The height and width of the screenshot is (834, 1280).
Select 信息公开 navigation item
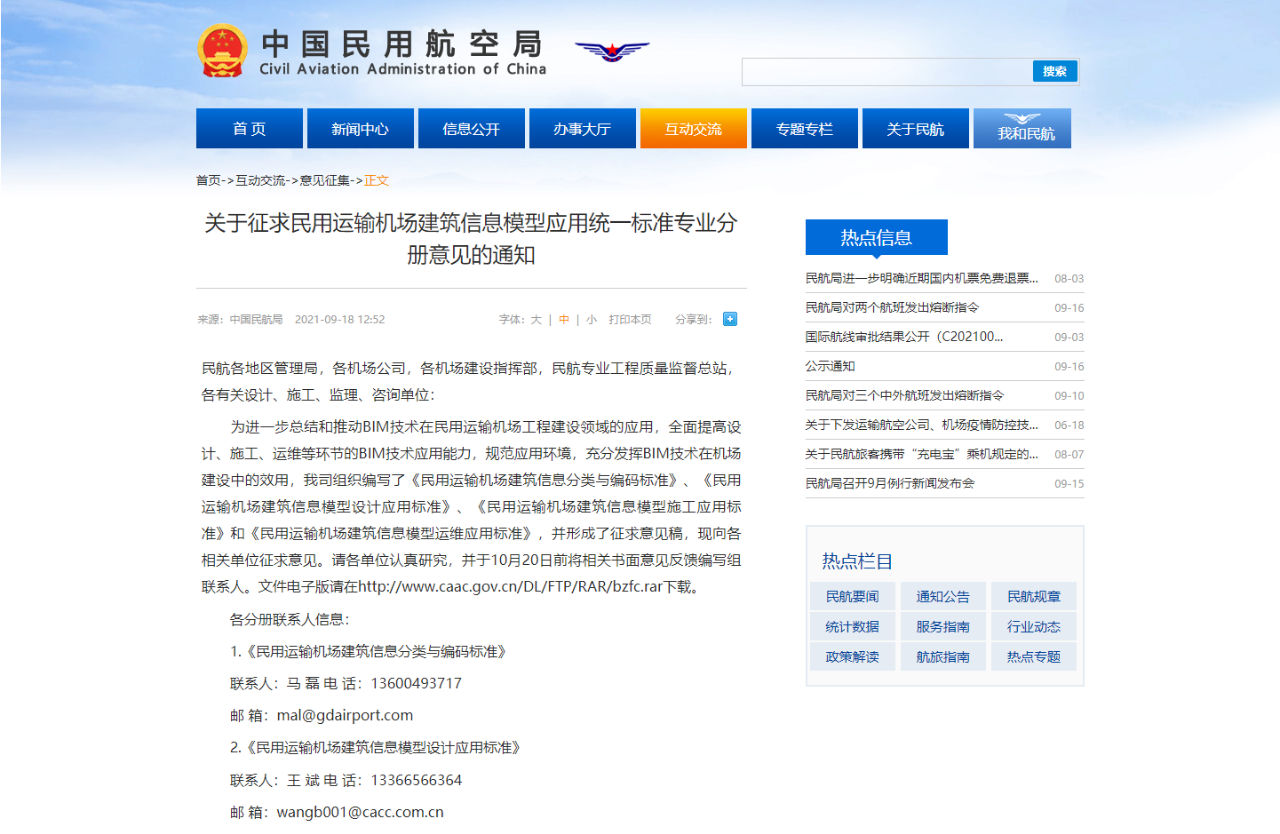pos(471,129)
